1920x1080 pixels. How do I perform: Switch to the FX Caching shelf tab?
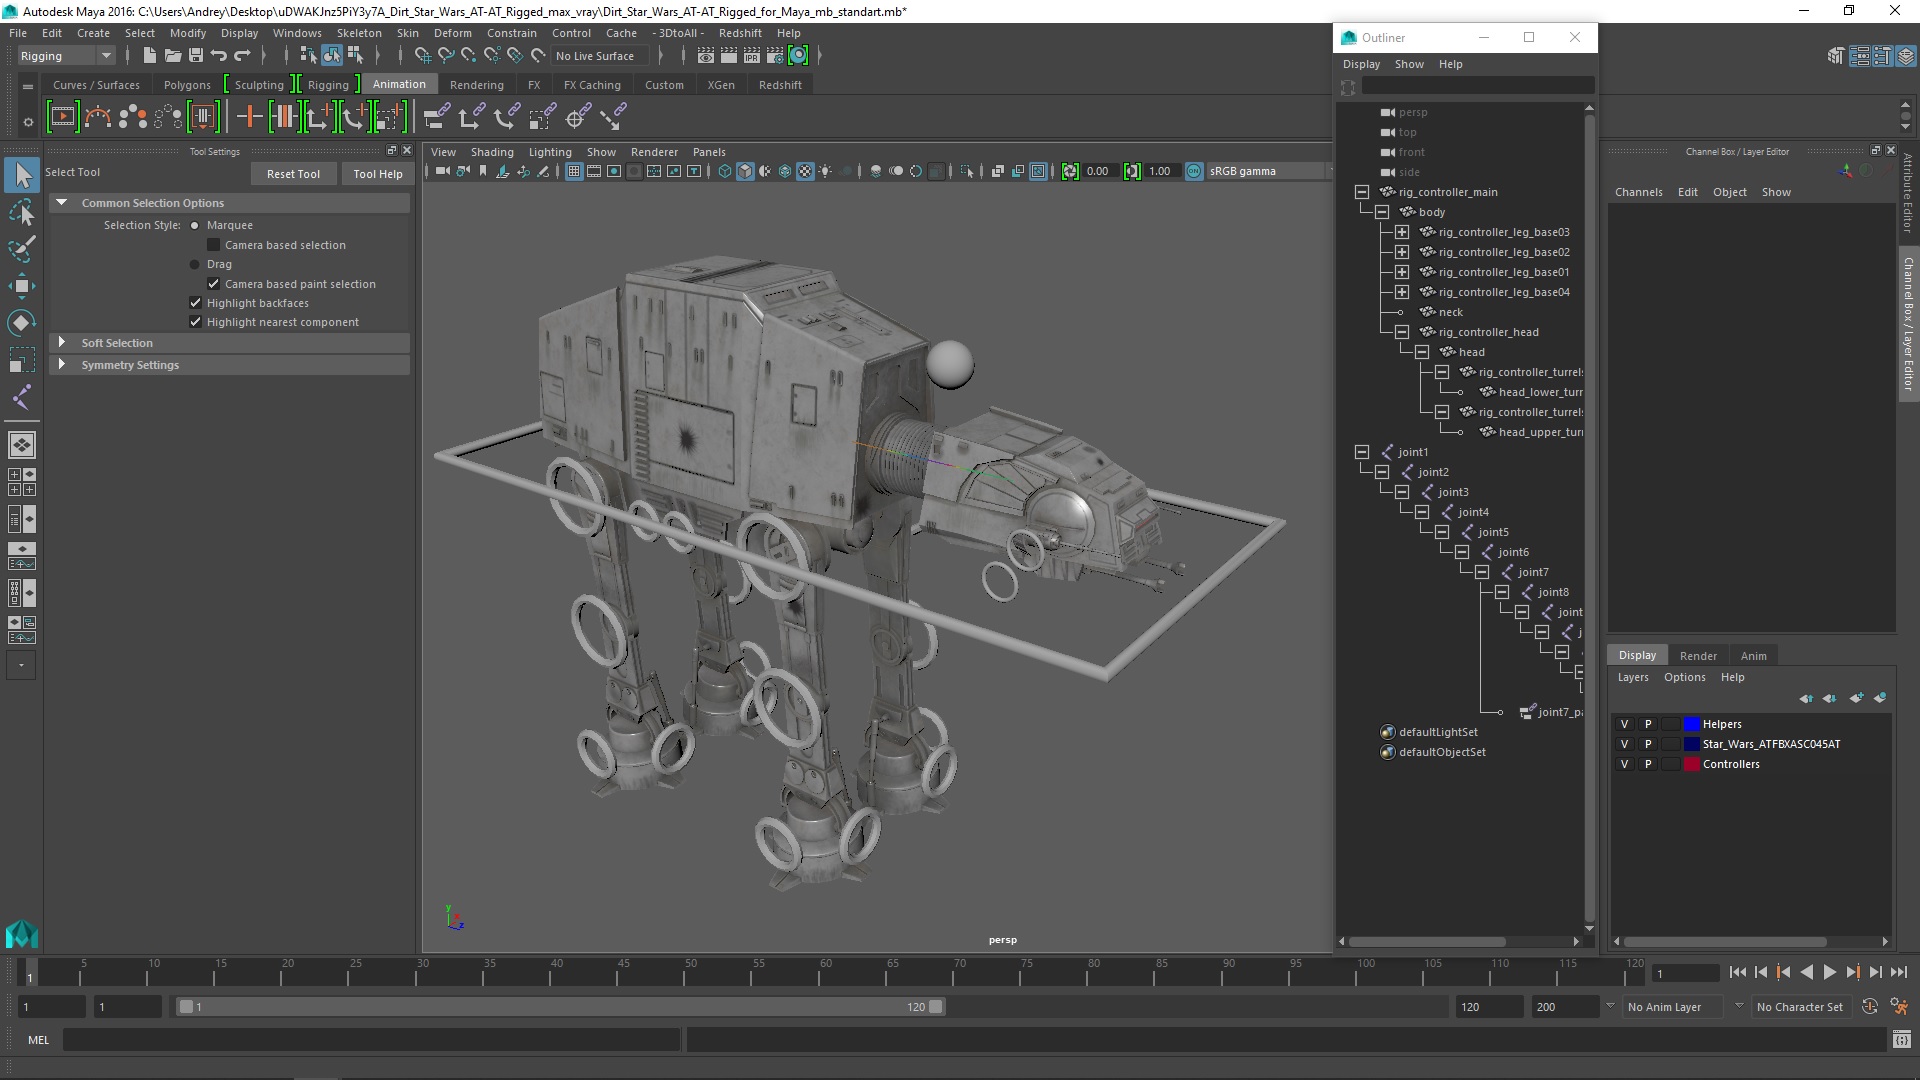592,85
